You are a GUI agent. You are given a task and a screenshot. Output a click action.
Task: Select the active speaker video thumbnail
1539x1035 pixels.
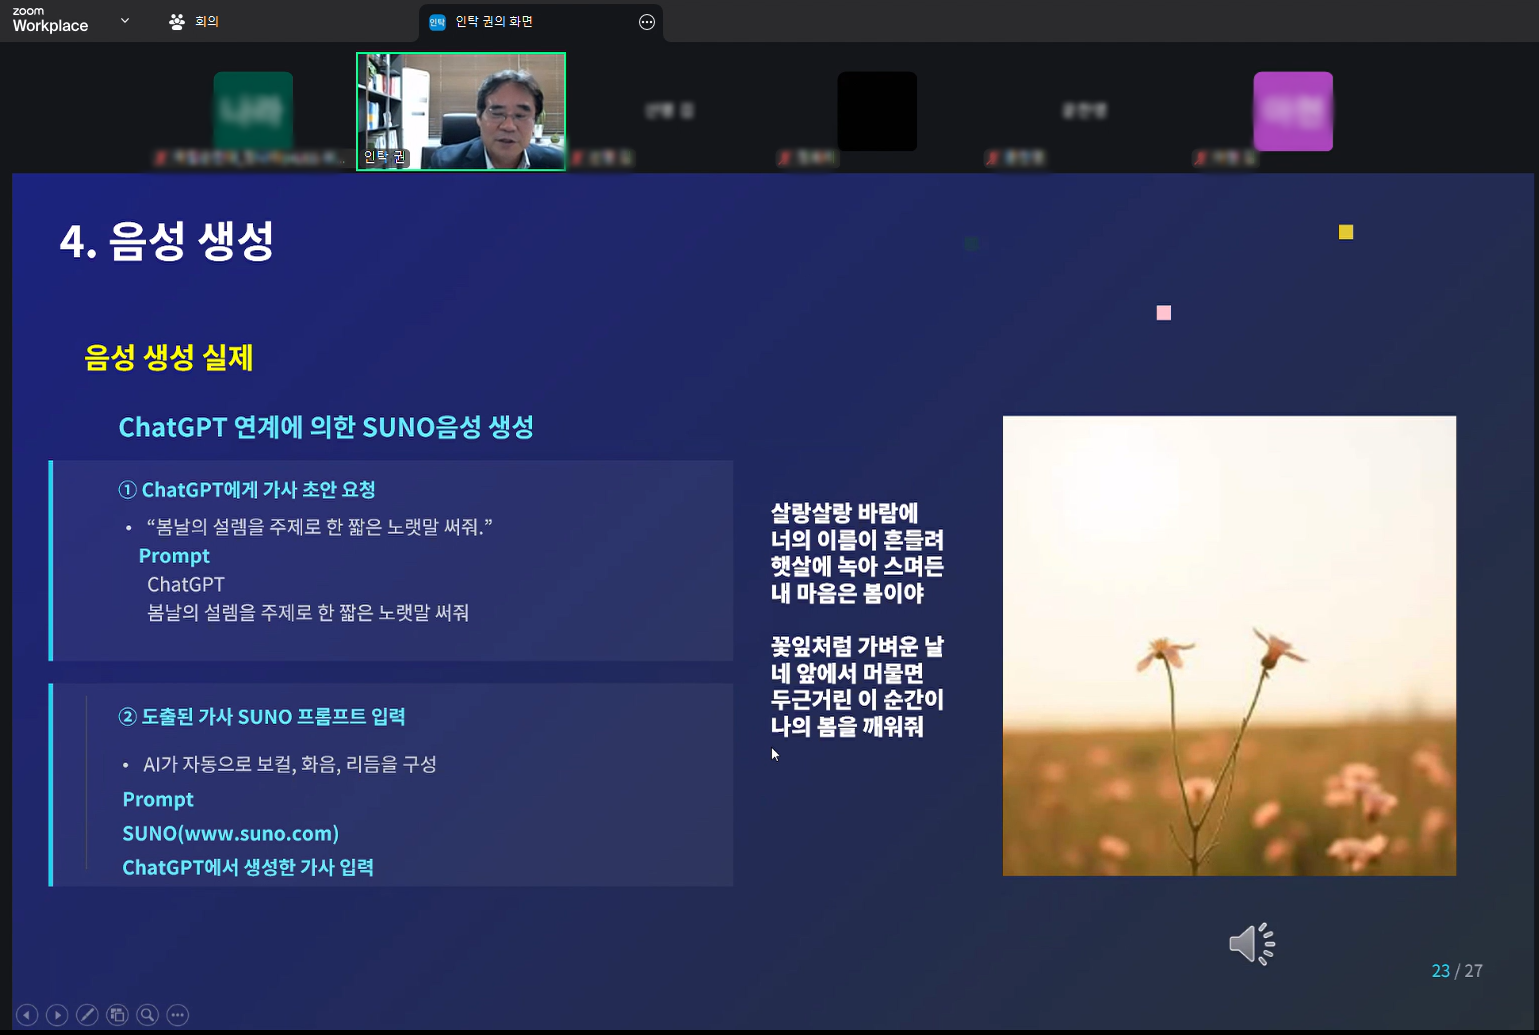(x=461, y=111)
